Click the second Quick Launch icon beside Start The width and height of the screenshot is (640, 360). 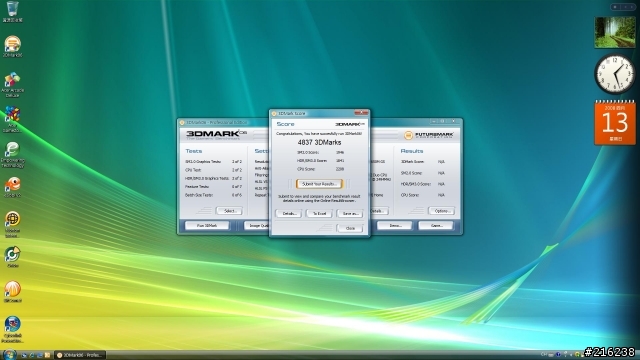point(32,355)
